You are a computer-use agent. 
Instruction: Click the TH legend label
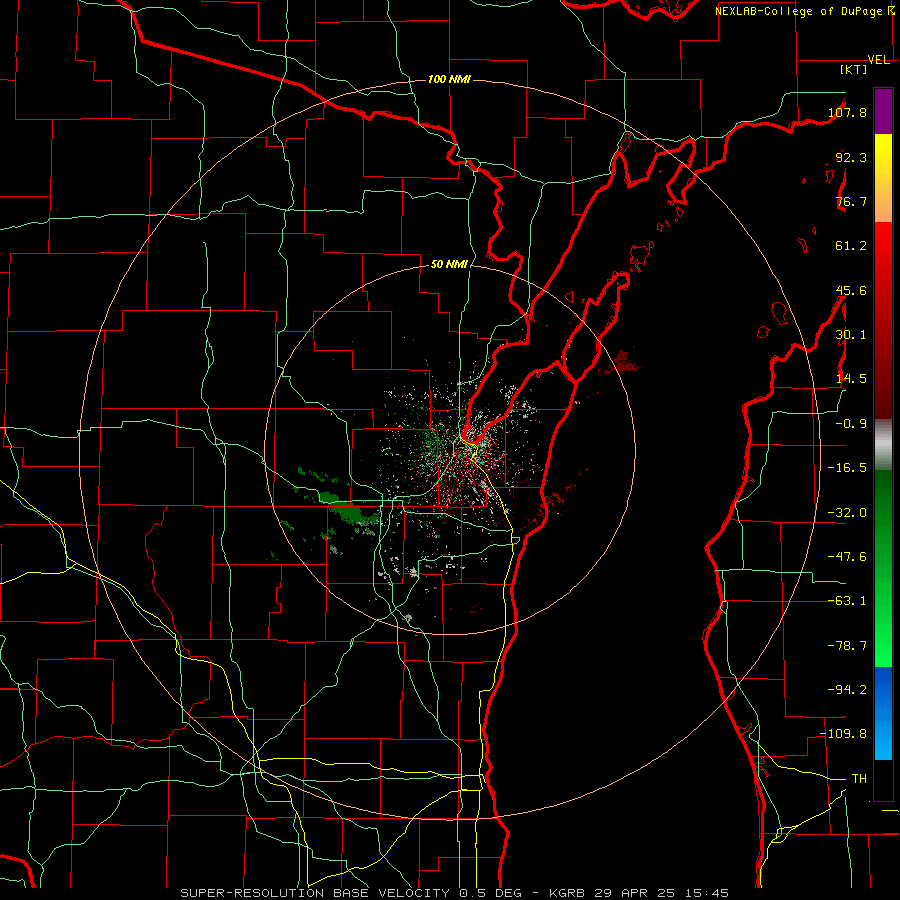coord(859,779)
